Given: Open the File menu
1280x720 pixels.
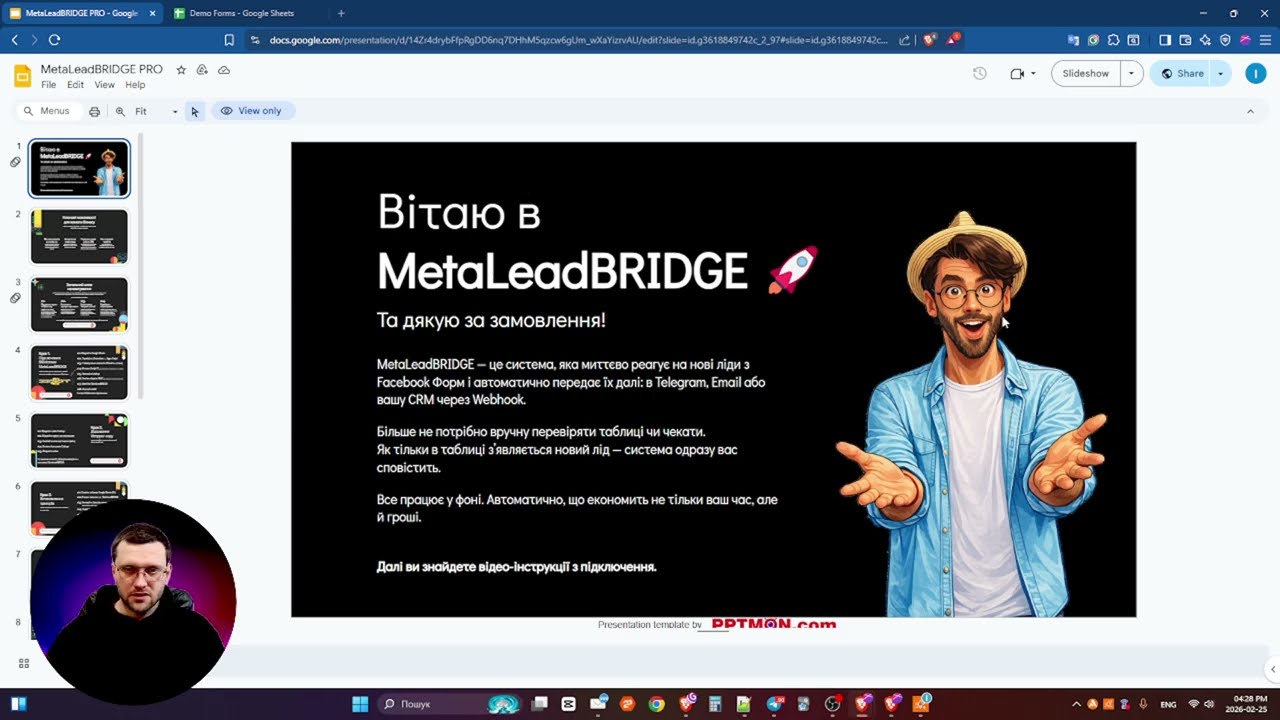Looking at the screenshot, I should pos(48,85).
